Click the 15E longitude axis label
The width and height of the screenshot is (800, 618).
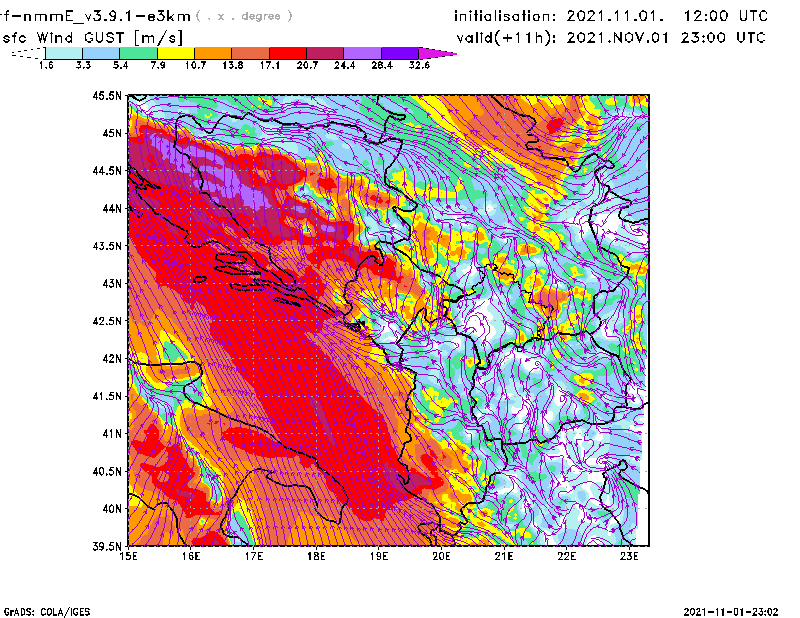click(128, 555)
